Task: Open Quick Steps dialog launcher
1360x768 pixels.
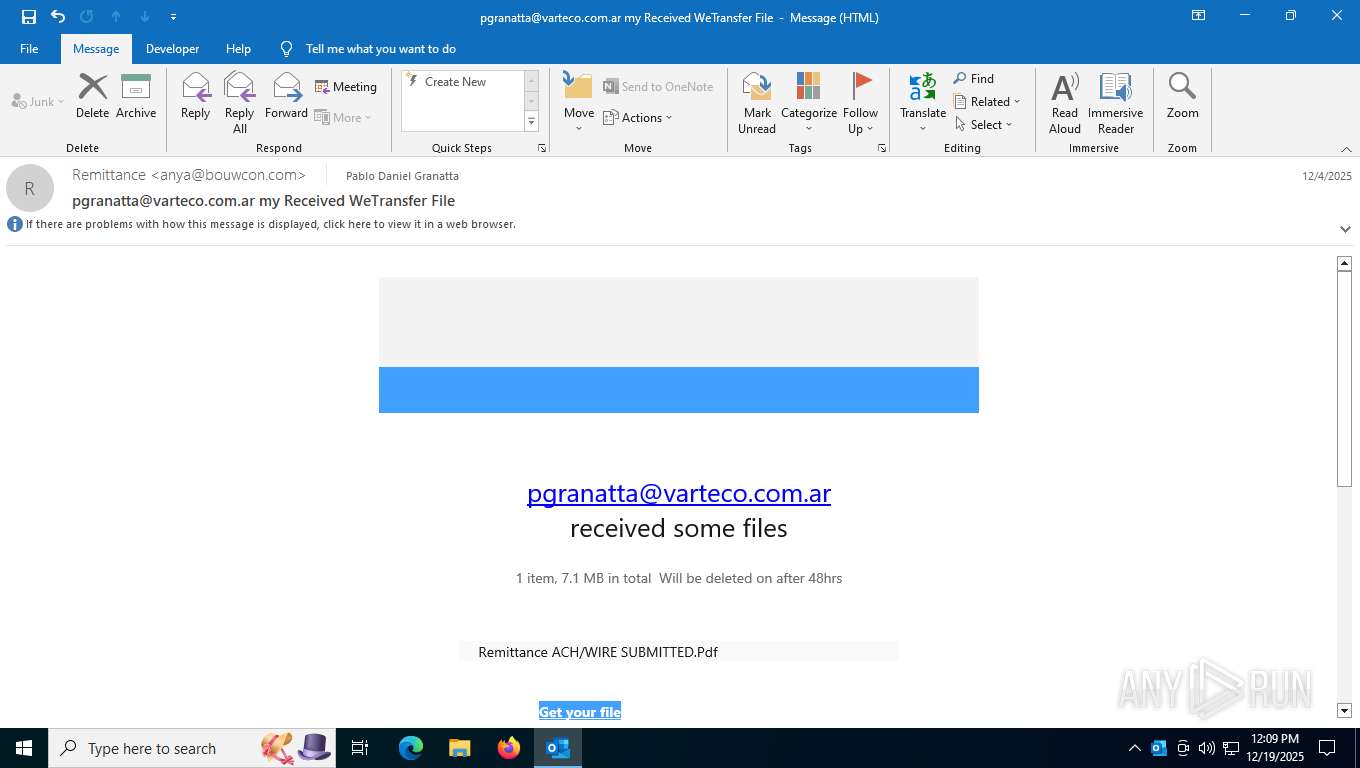Action: click(542, 148)
